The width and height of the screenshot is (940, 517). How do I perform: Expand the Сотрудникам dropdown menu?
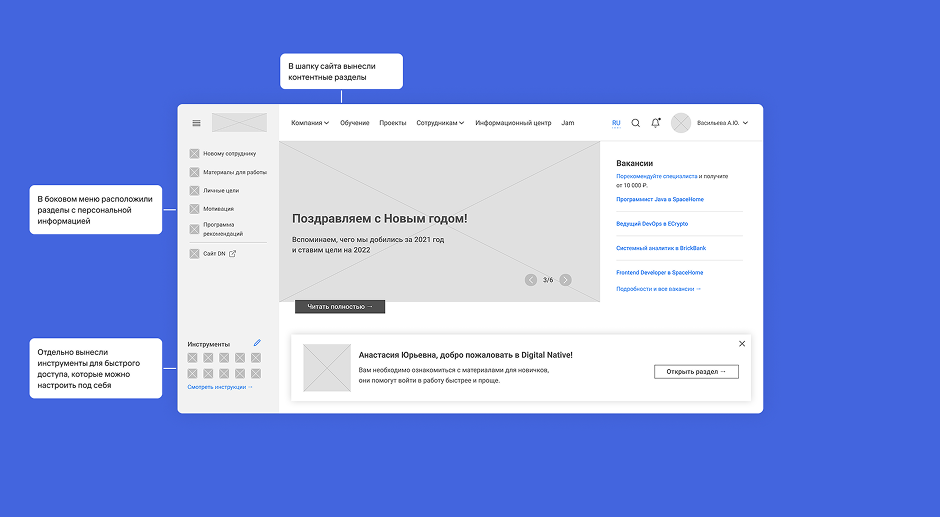click(440, 123)
